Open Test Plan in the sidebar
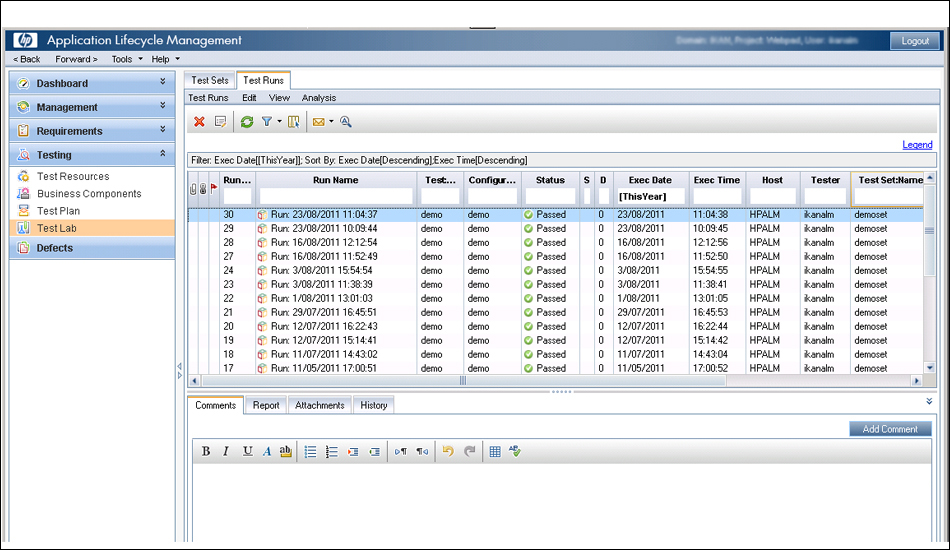Viewport: 950px width, 550px height. pyautogui.click(x=58, y=211)
